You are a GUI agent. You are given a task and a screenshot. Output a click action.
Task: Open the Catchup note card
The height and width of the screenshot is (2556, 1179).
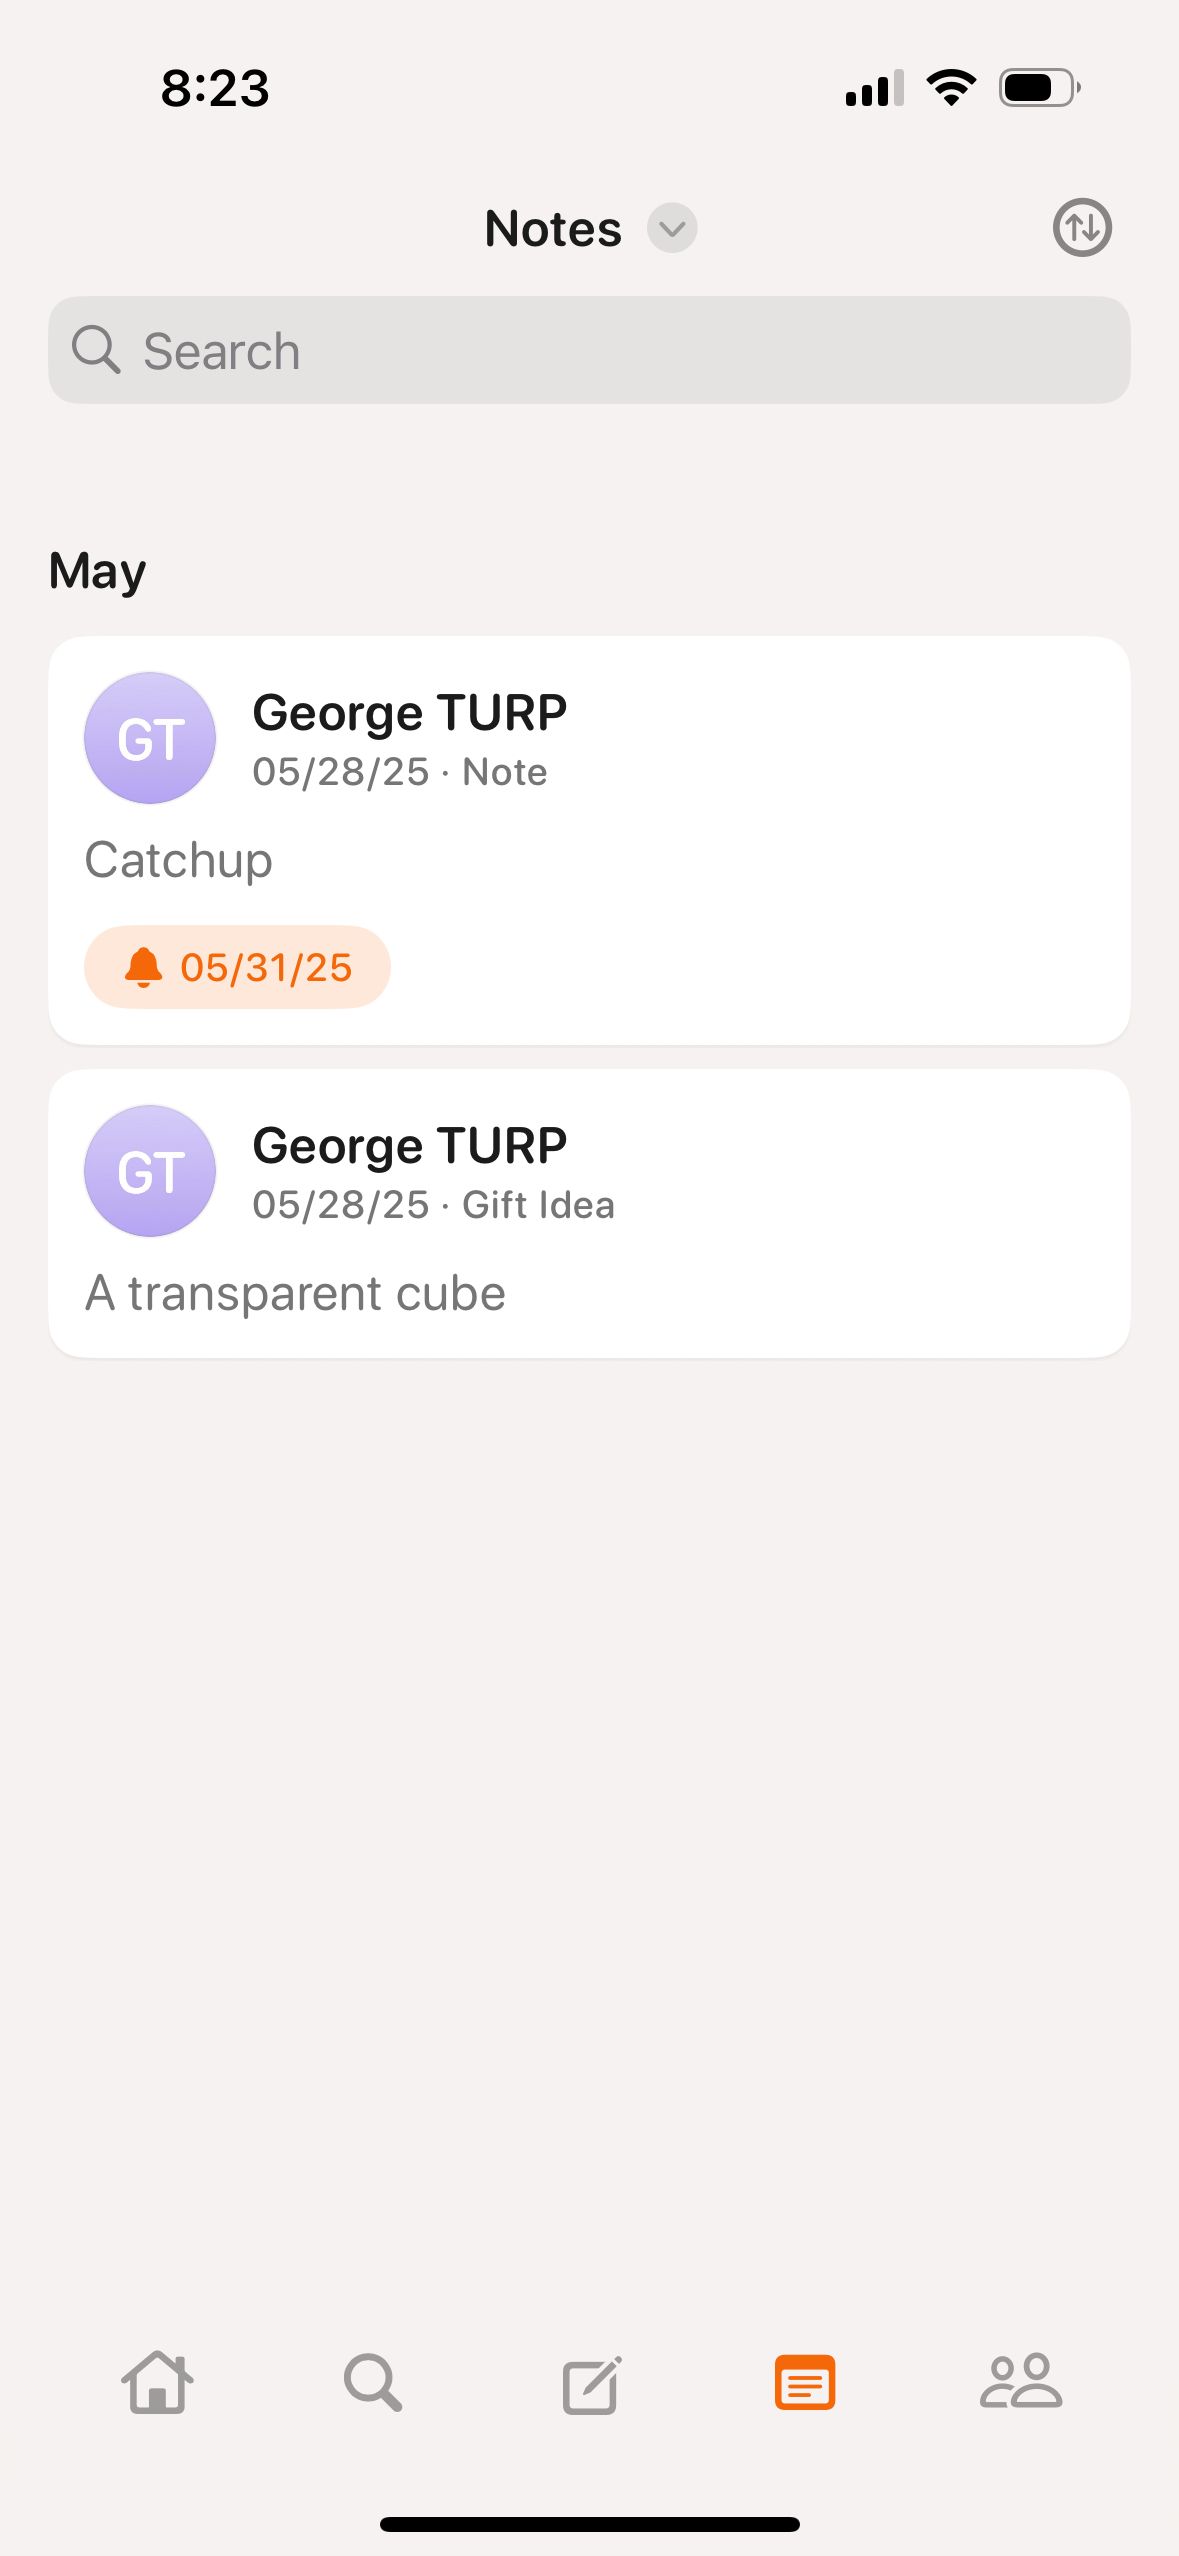(589, 840)
